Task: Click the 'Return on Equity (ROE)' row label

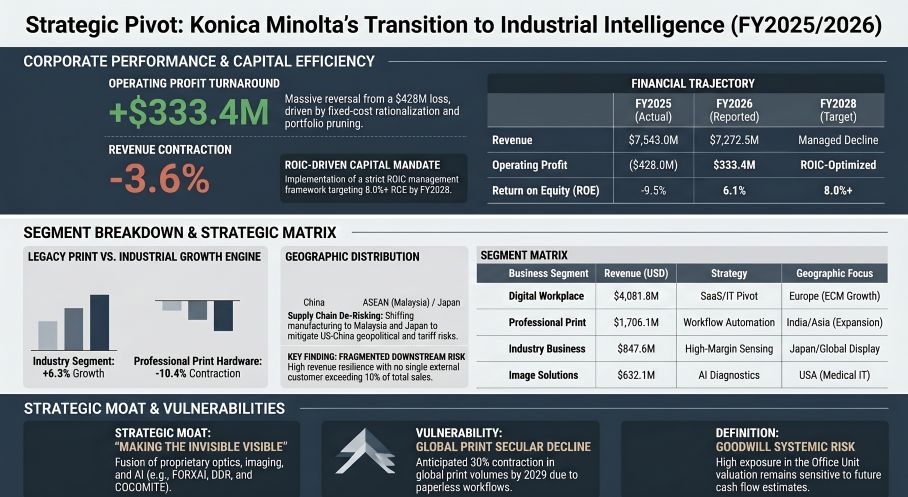Action: tap(545, 191)
